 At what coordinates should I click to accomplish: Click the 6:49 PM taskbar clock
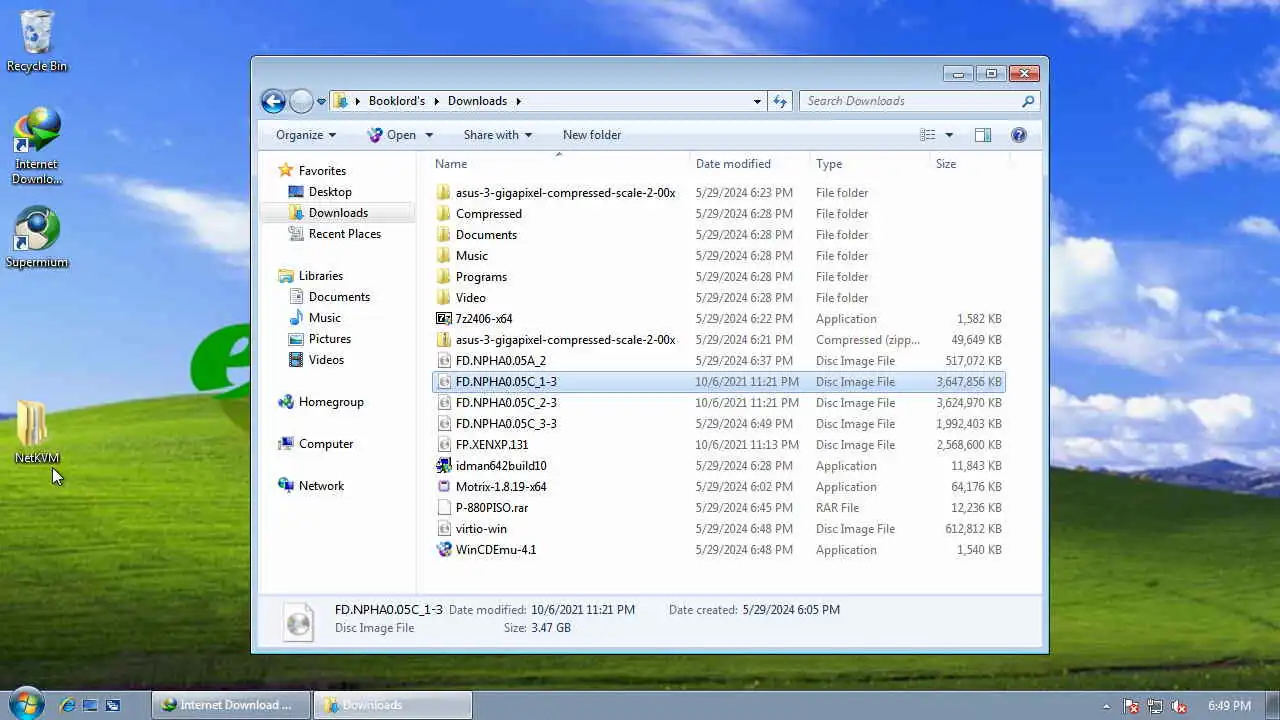1229,706
